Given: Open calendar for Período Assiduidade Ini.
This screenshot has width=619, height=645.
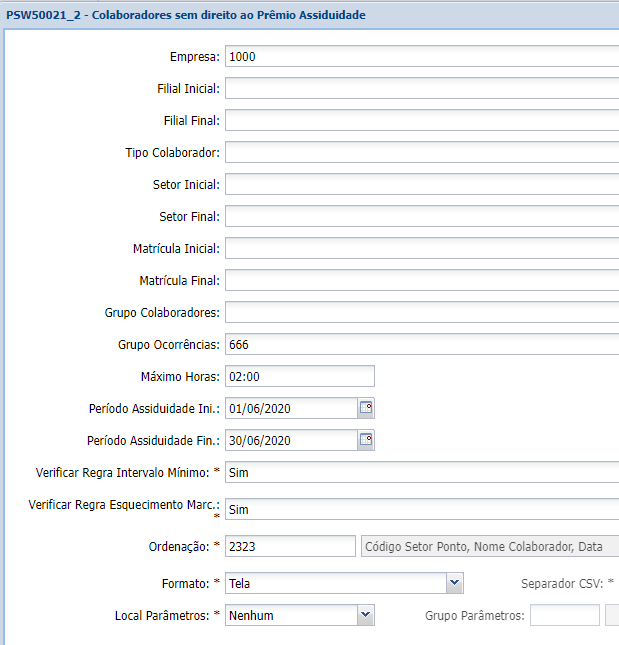Looking at the screenshot, I should pos(366,408).
